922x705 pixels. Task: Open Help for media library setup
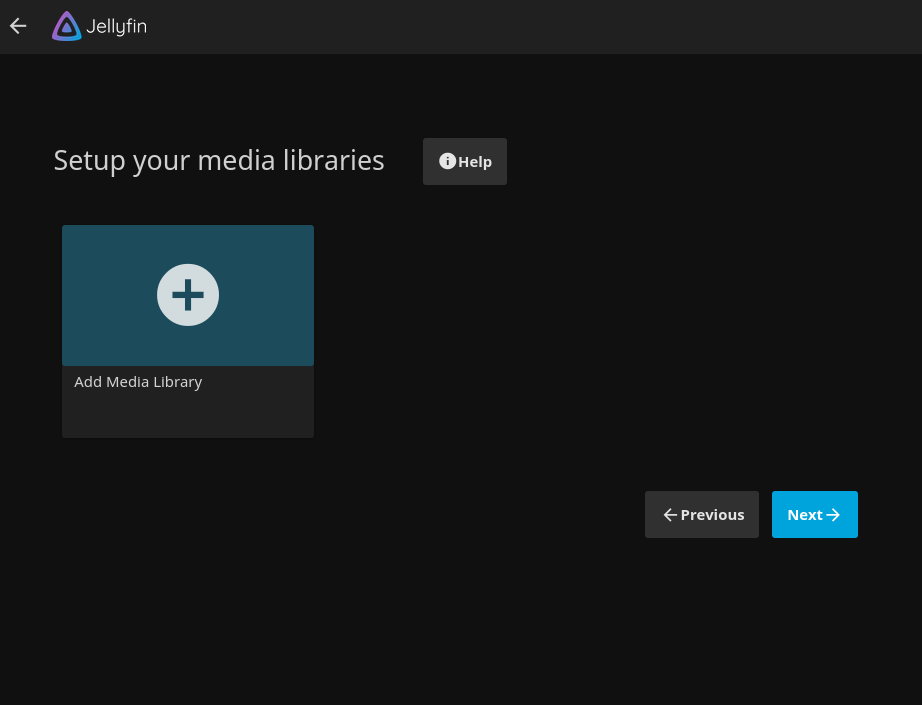click(464, 161)
